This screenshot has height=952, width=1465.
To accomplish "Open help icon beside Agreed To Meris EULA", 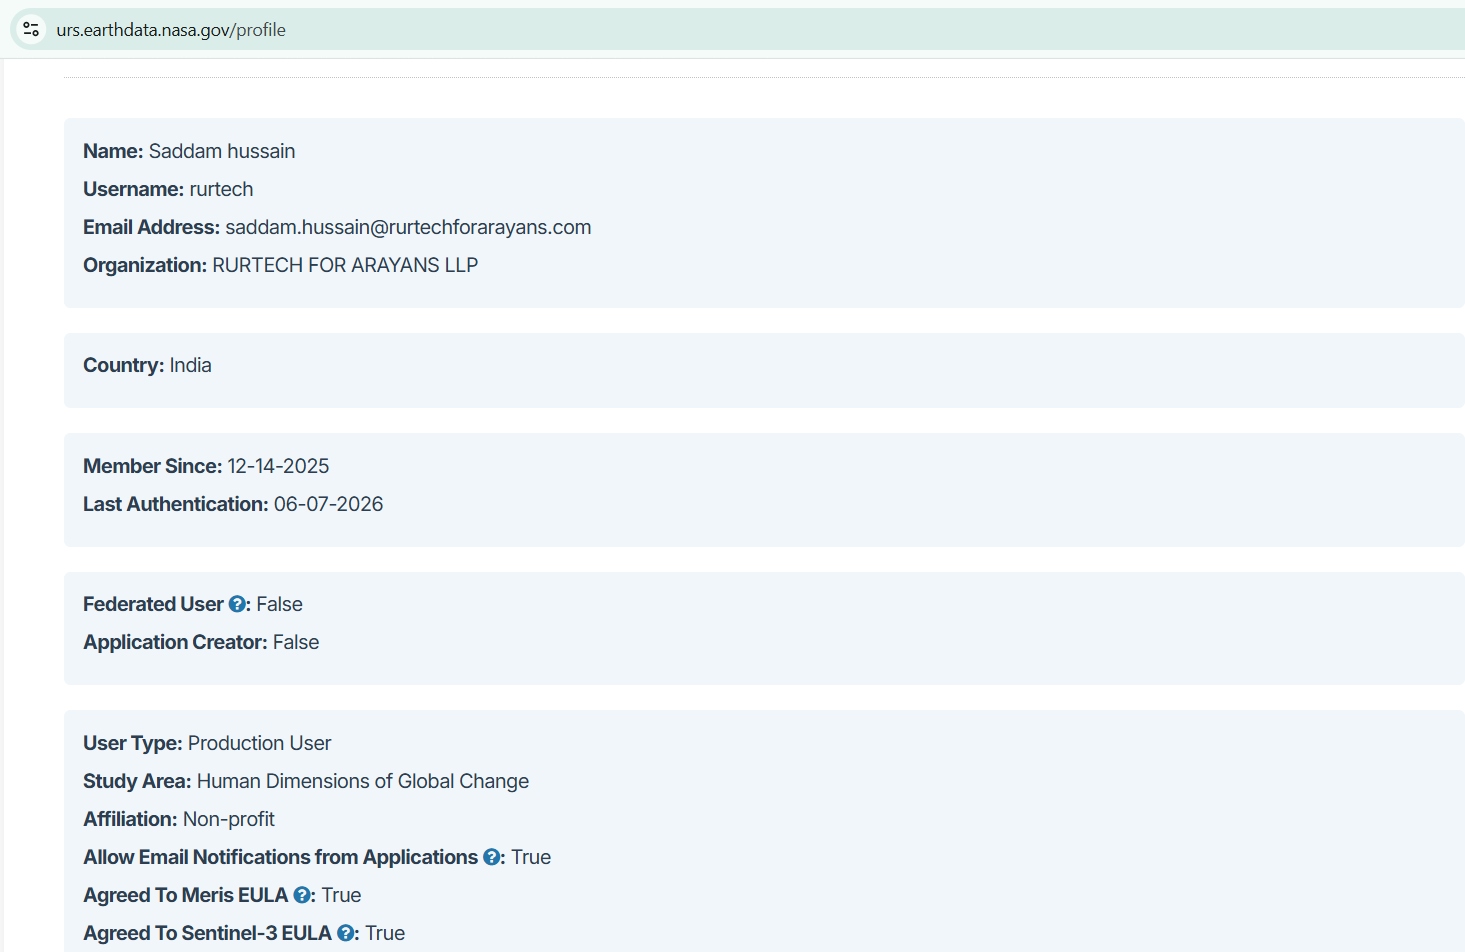I will tap(301, 895).
